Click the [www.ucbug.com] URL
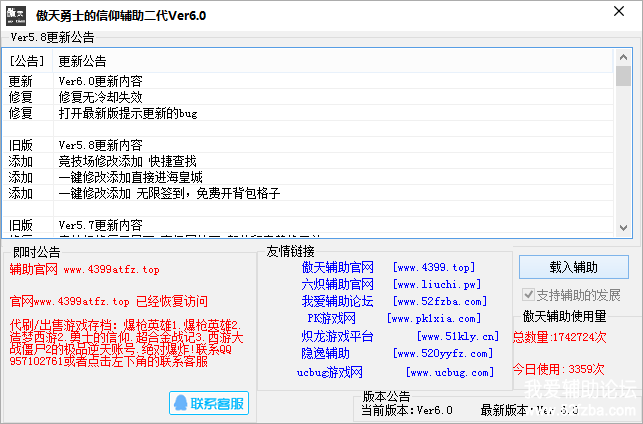 pos(450,373)
